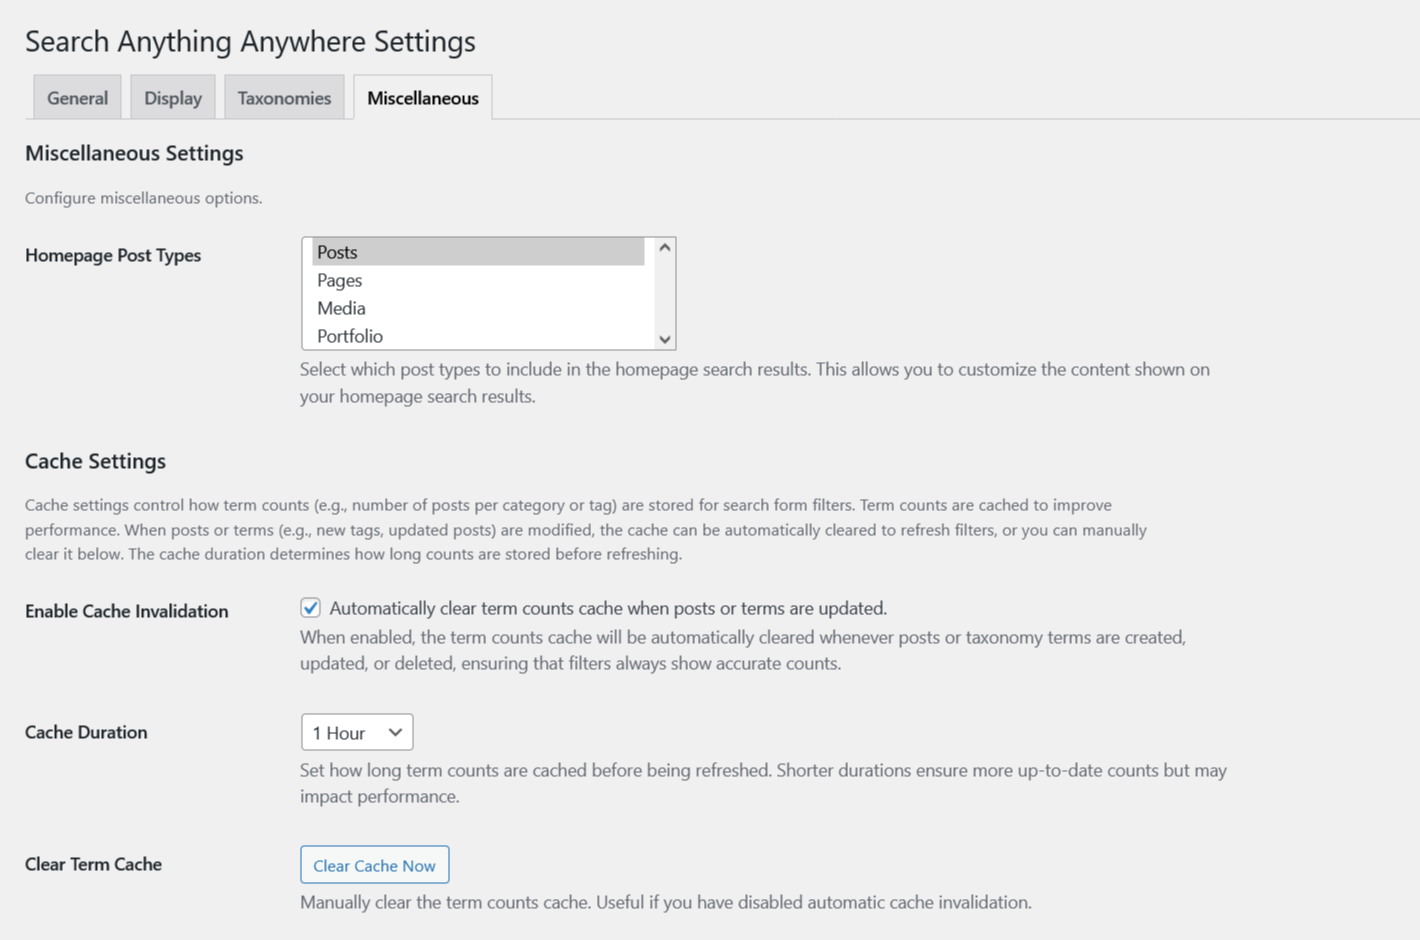The width and height of the screenshot is (1420, 940).
Task: Click the Clear Term Cache field label
Action: (x=93, y=864)
